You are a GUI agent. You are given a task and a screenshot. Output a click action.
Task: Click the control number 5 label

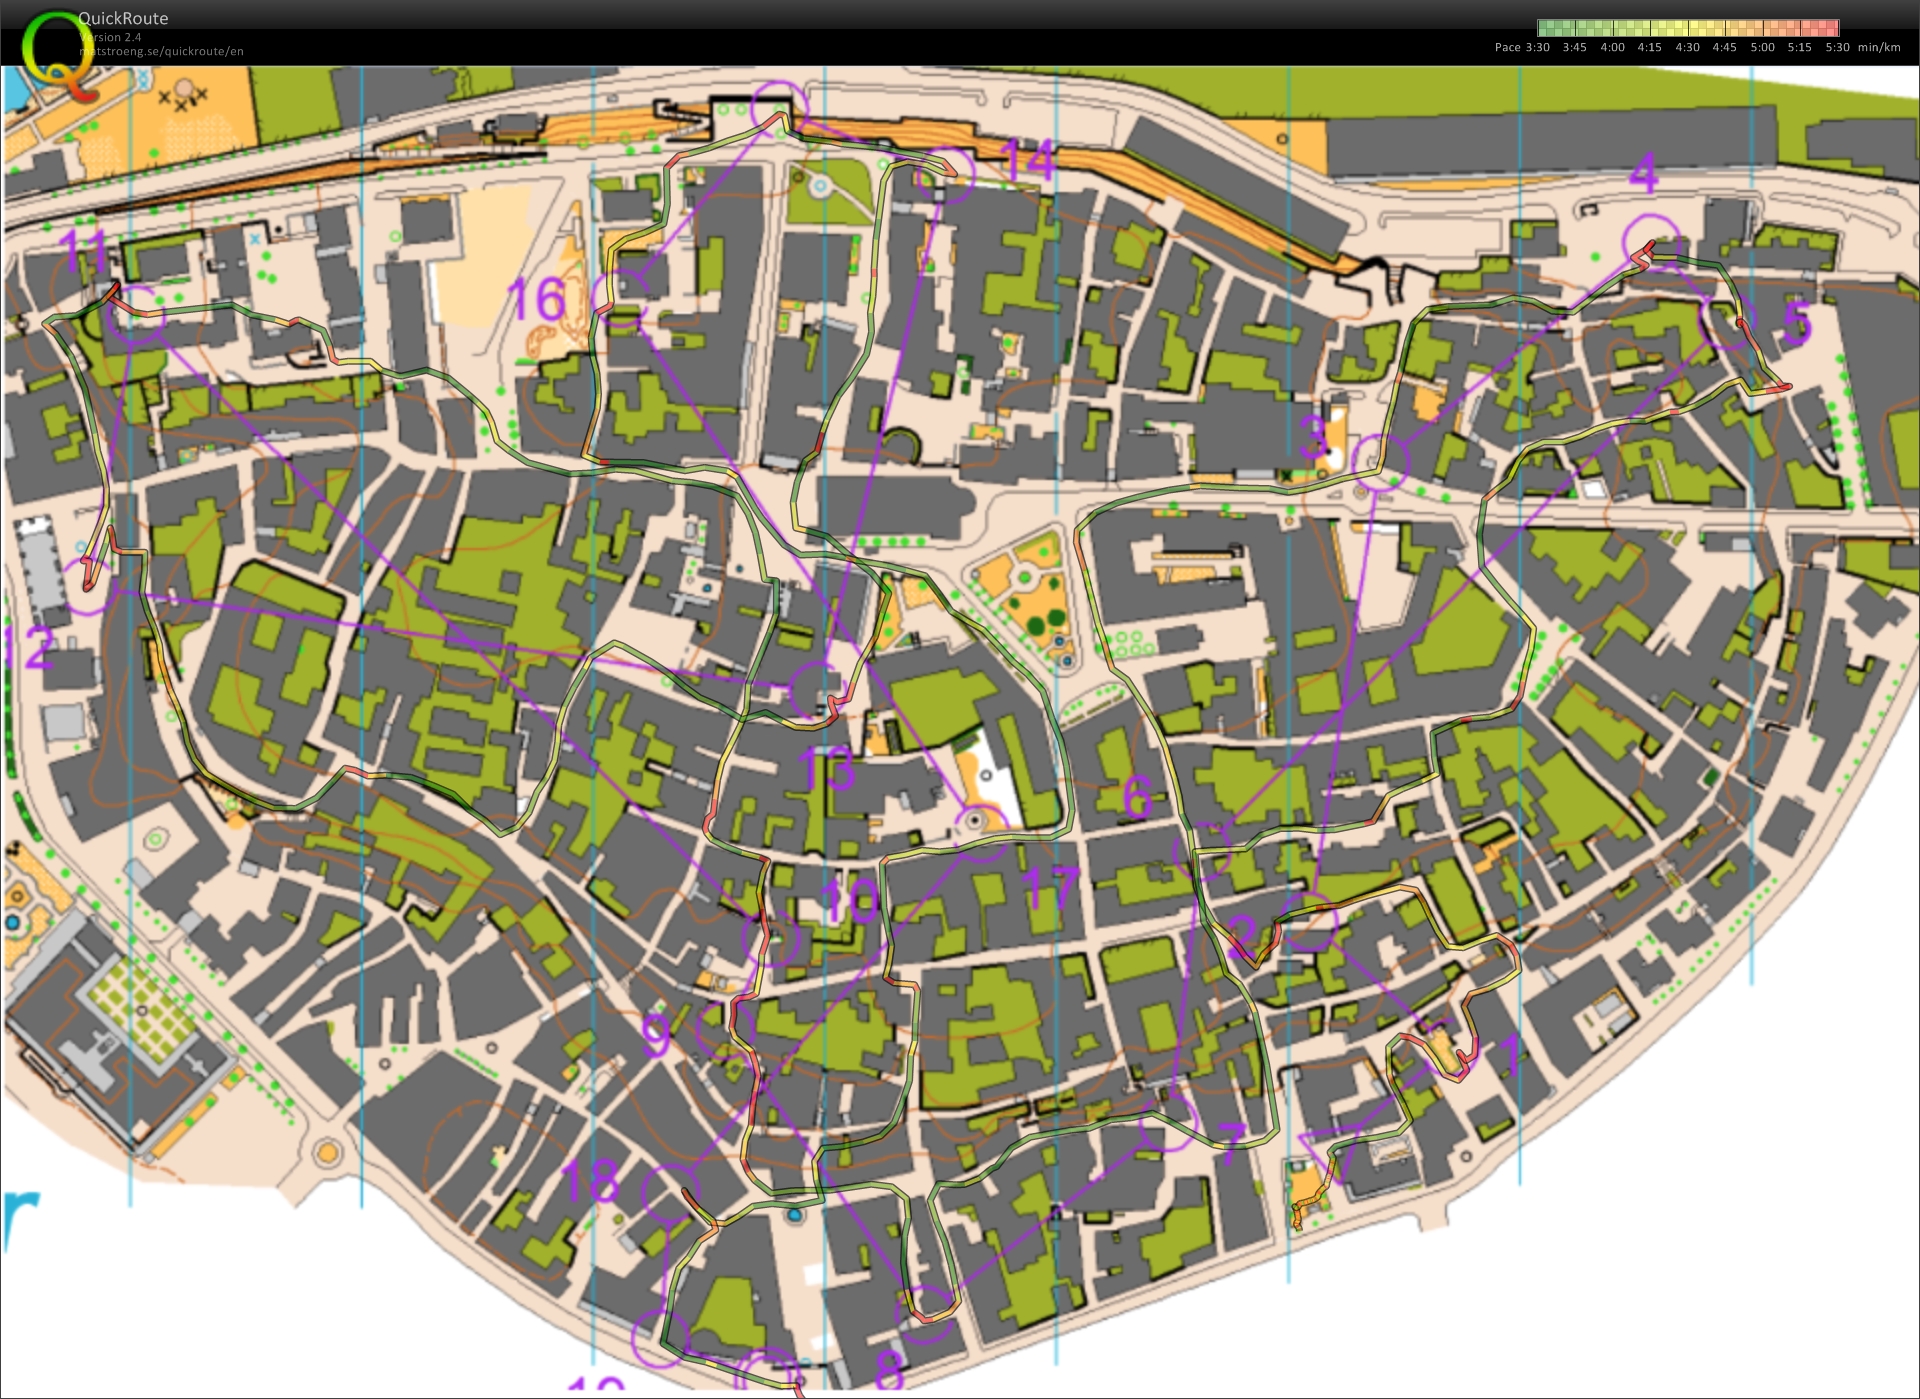pos(1797,323)
